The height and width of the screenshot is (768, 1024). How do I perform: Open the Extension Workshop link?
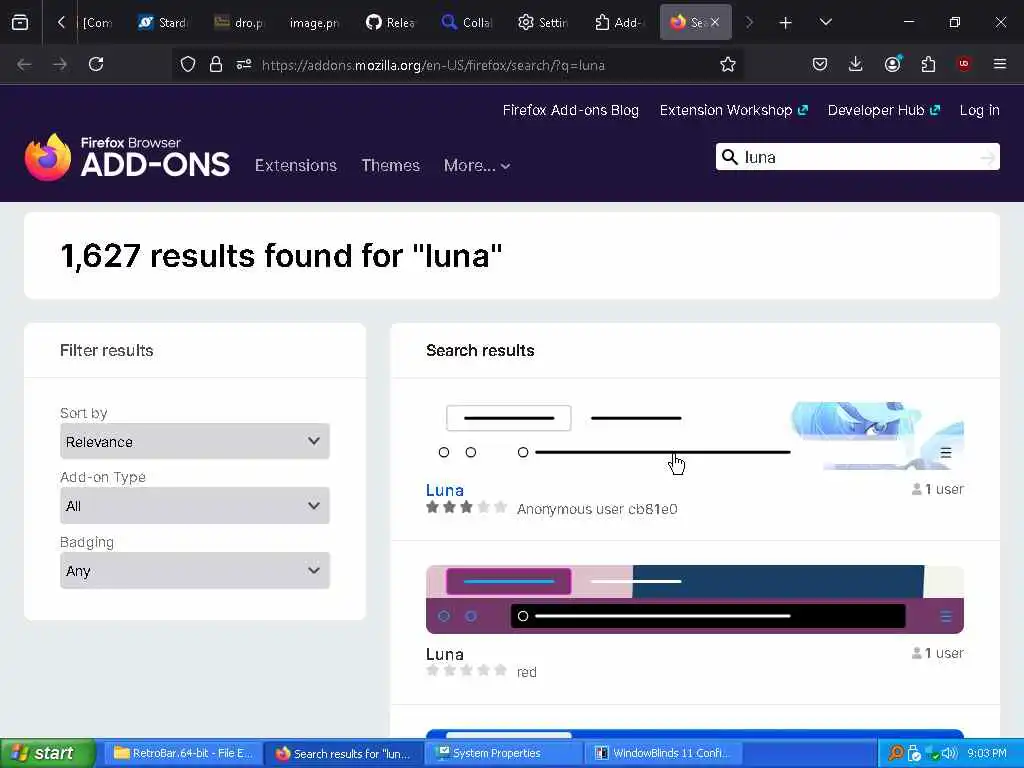733,110
